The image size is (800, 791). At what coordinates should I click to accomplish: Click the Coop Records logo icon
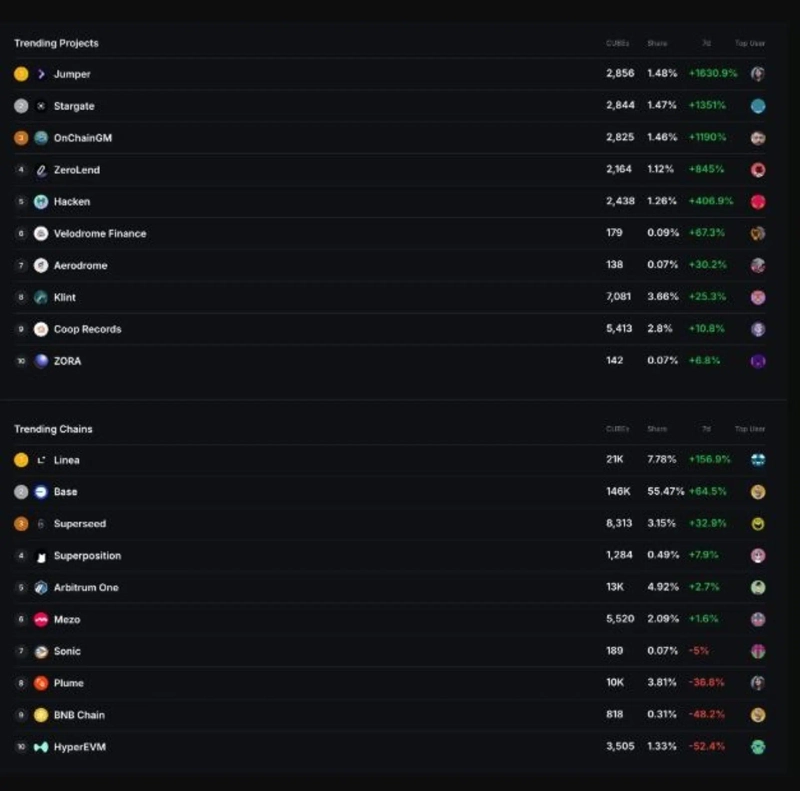point(41,329)
